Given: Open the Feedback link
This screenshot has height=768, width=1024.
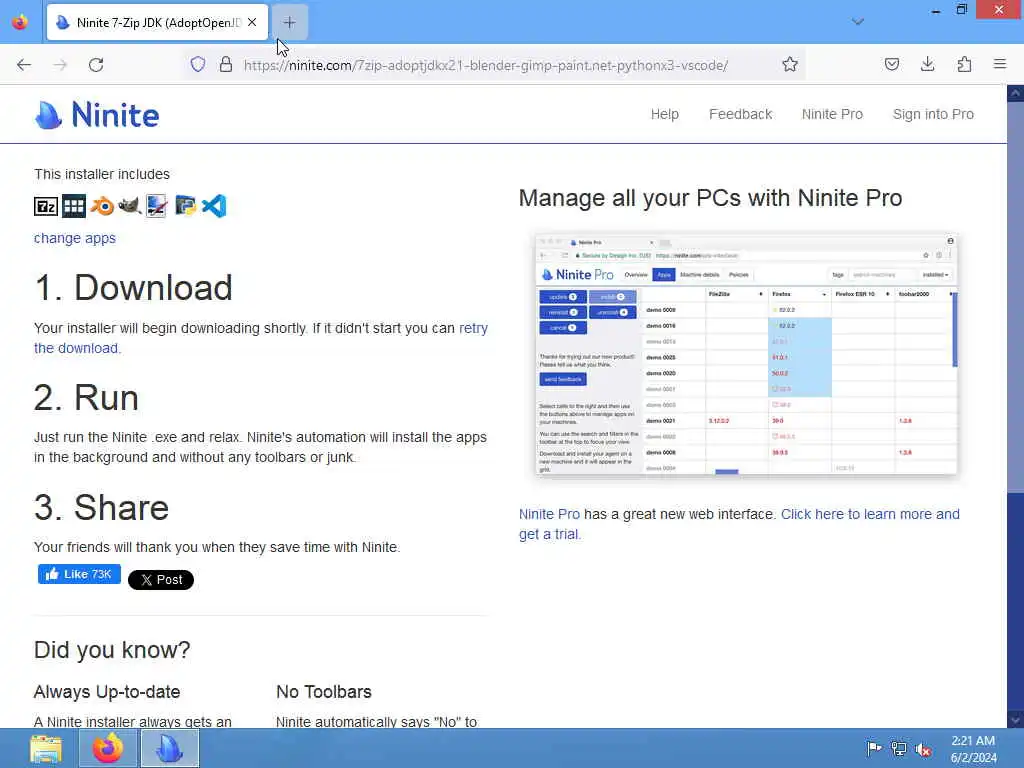Looking at the screenshot, I should tap(741, 114).
